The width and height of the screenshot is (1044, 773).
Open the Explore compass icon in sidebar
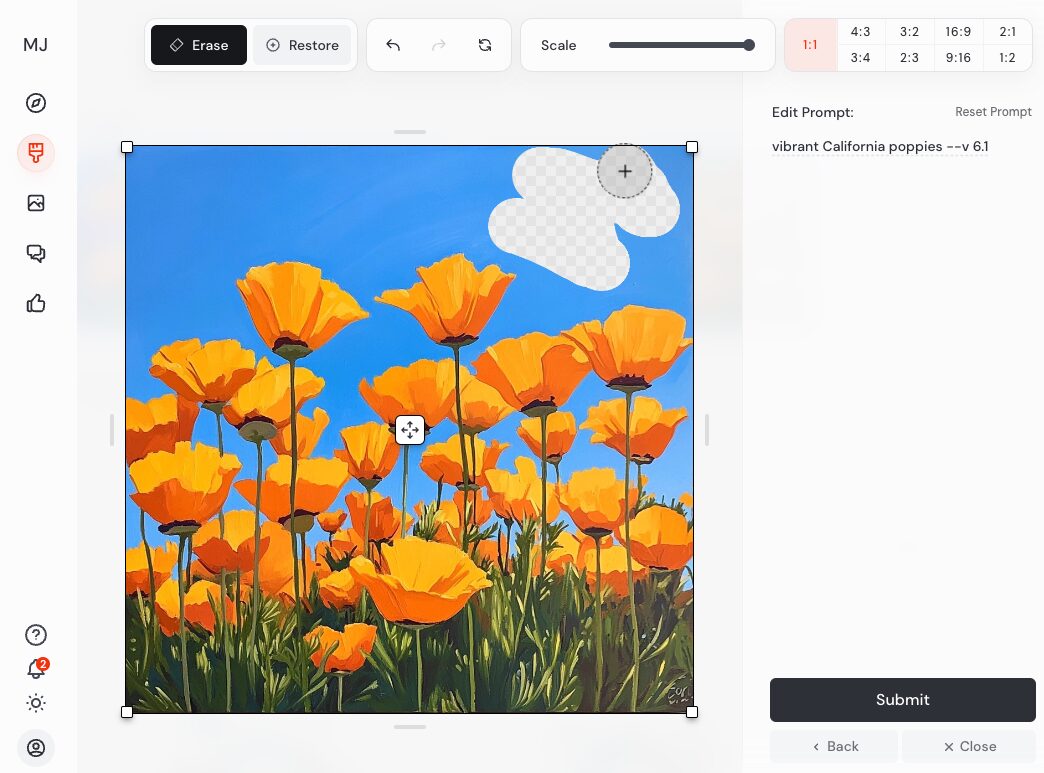pyautogui.click(x=36, y=103)
